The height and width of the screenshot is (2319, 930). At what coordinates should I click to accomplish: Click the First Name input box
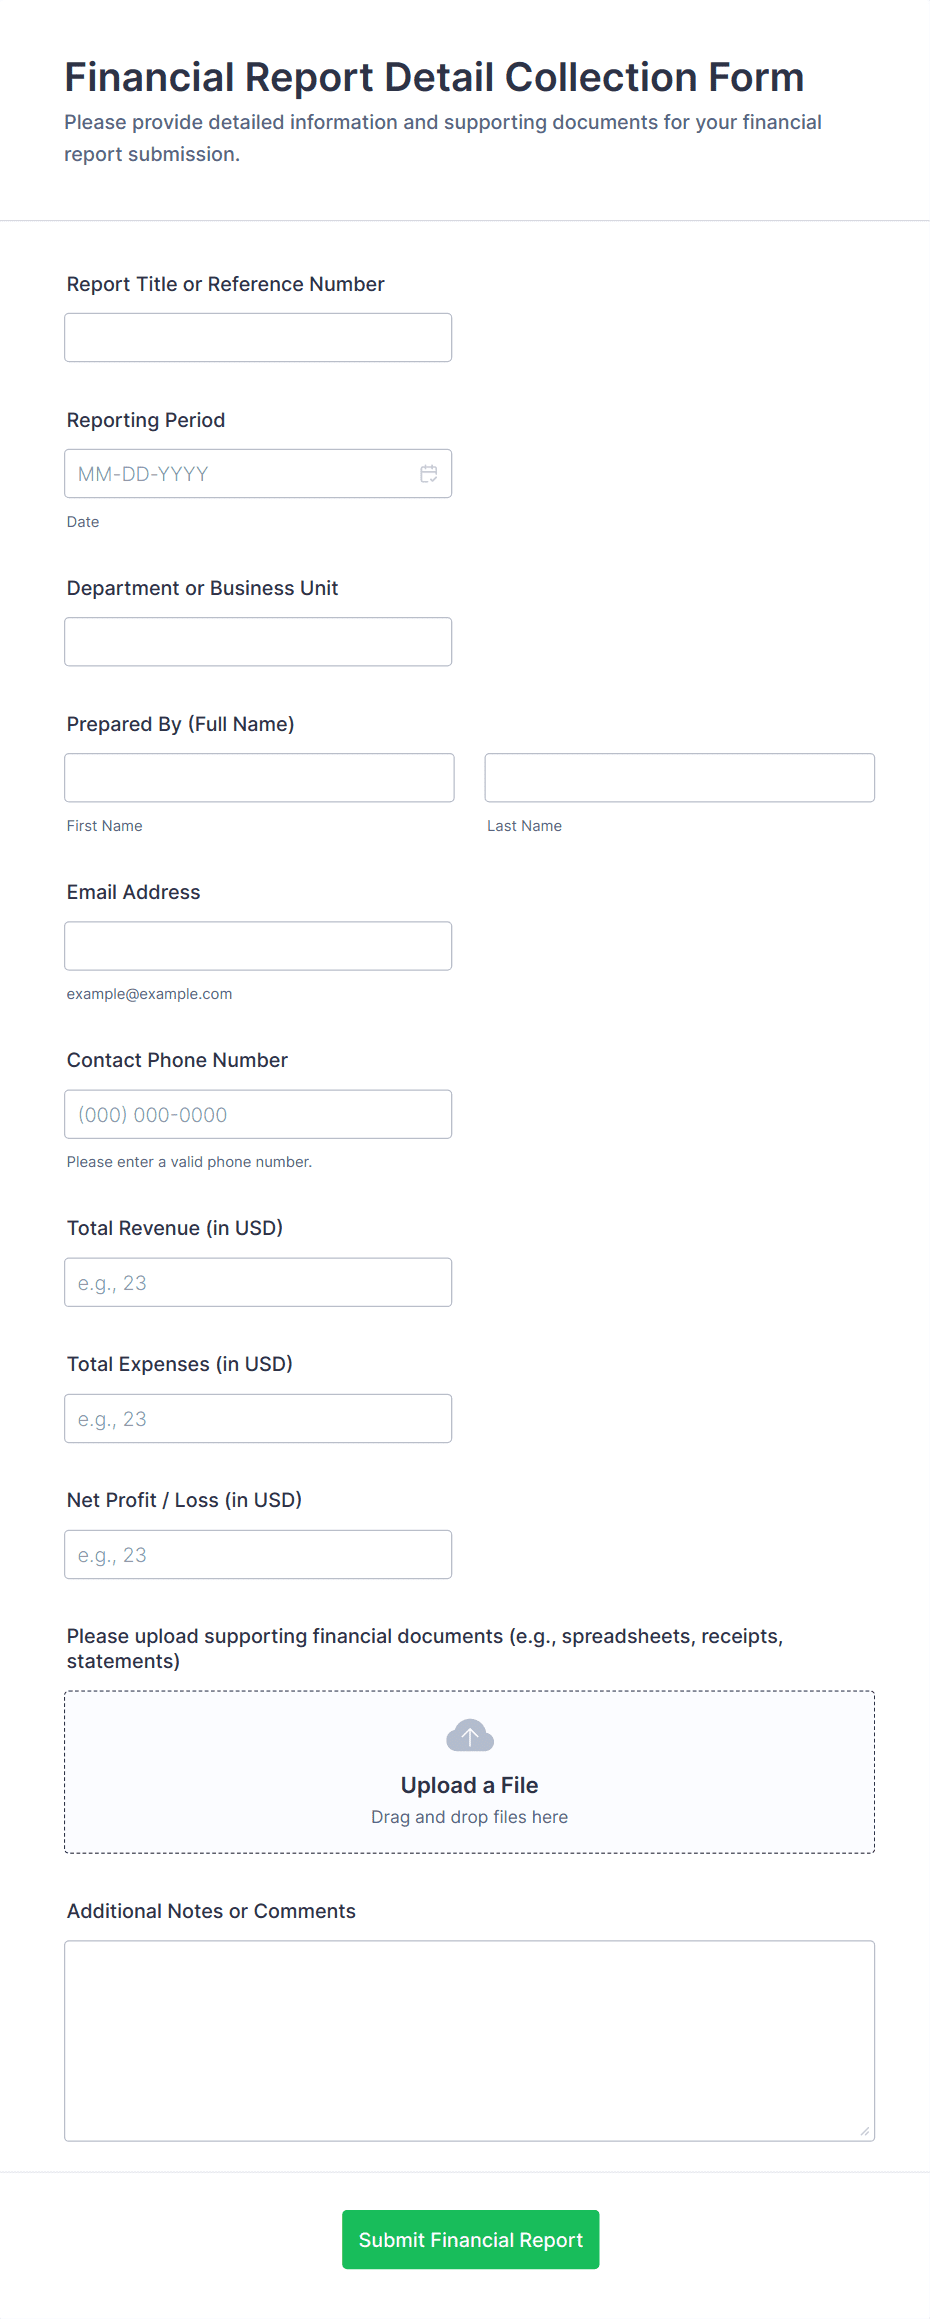[x=259, y=778]
